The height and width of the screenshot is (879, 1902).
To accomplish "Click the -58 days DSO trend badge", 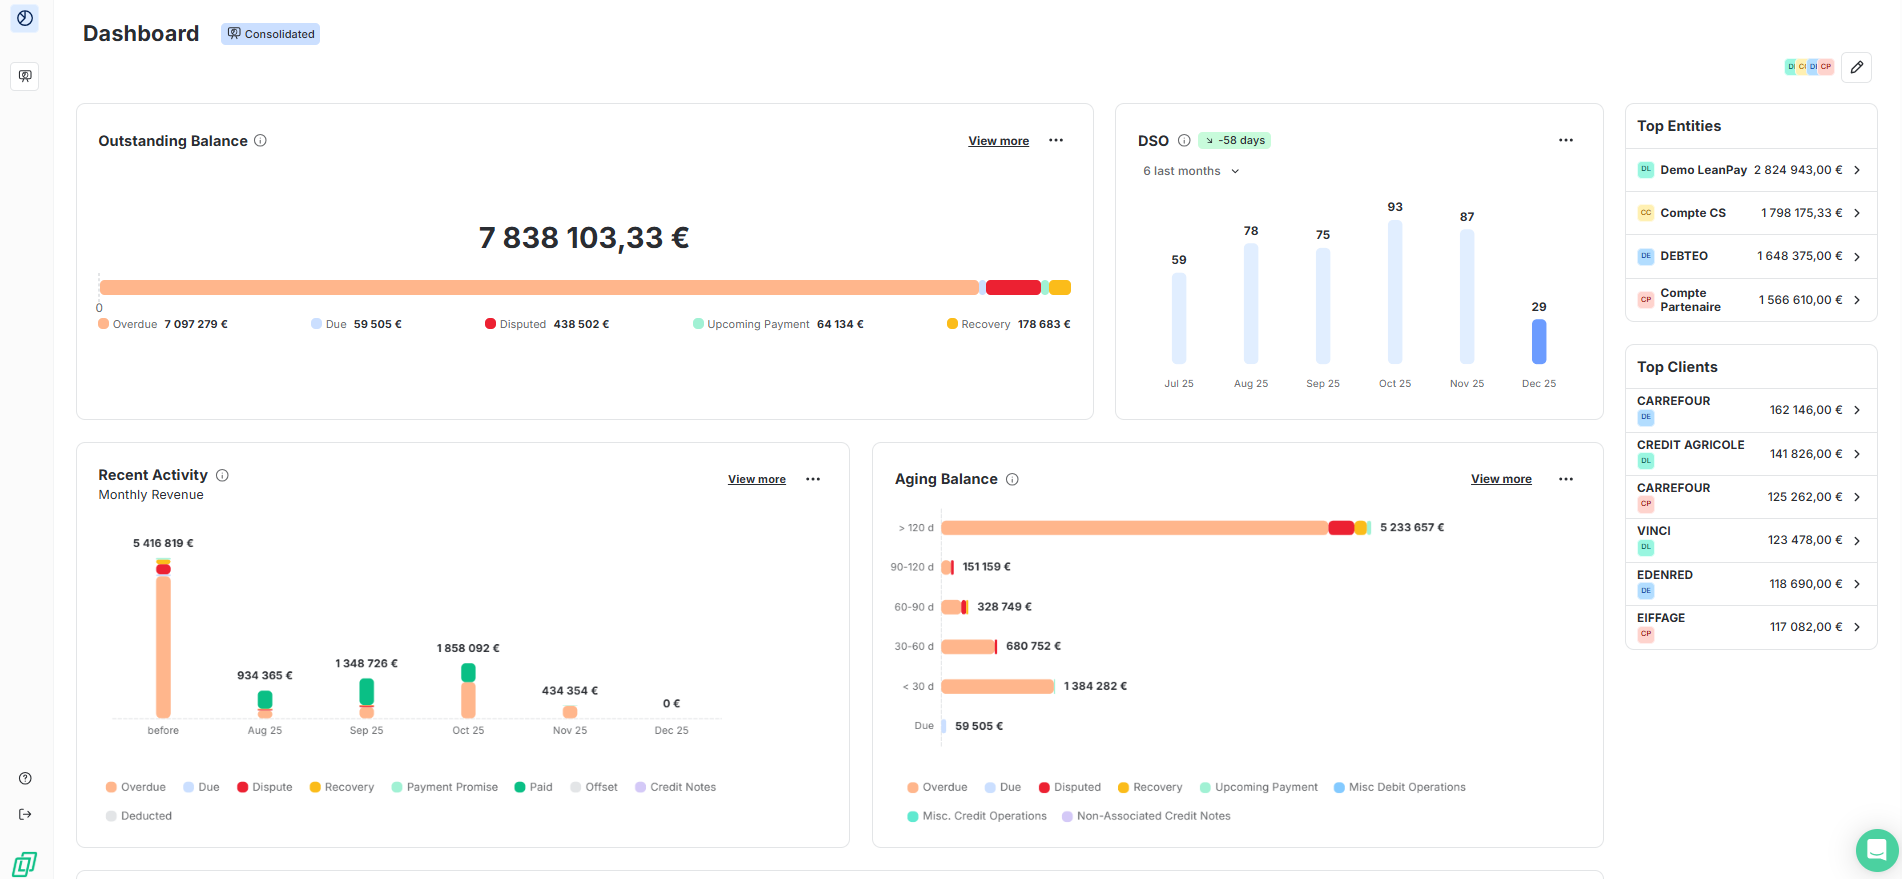I will 1235,140.
